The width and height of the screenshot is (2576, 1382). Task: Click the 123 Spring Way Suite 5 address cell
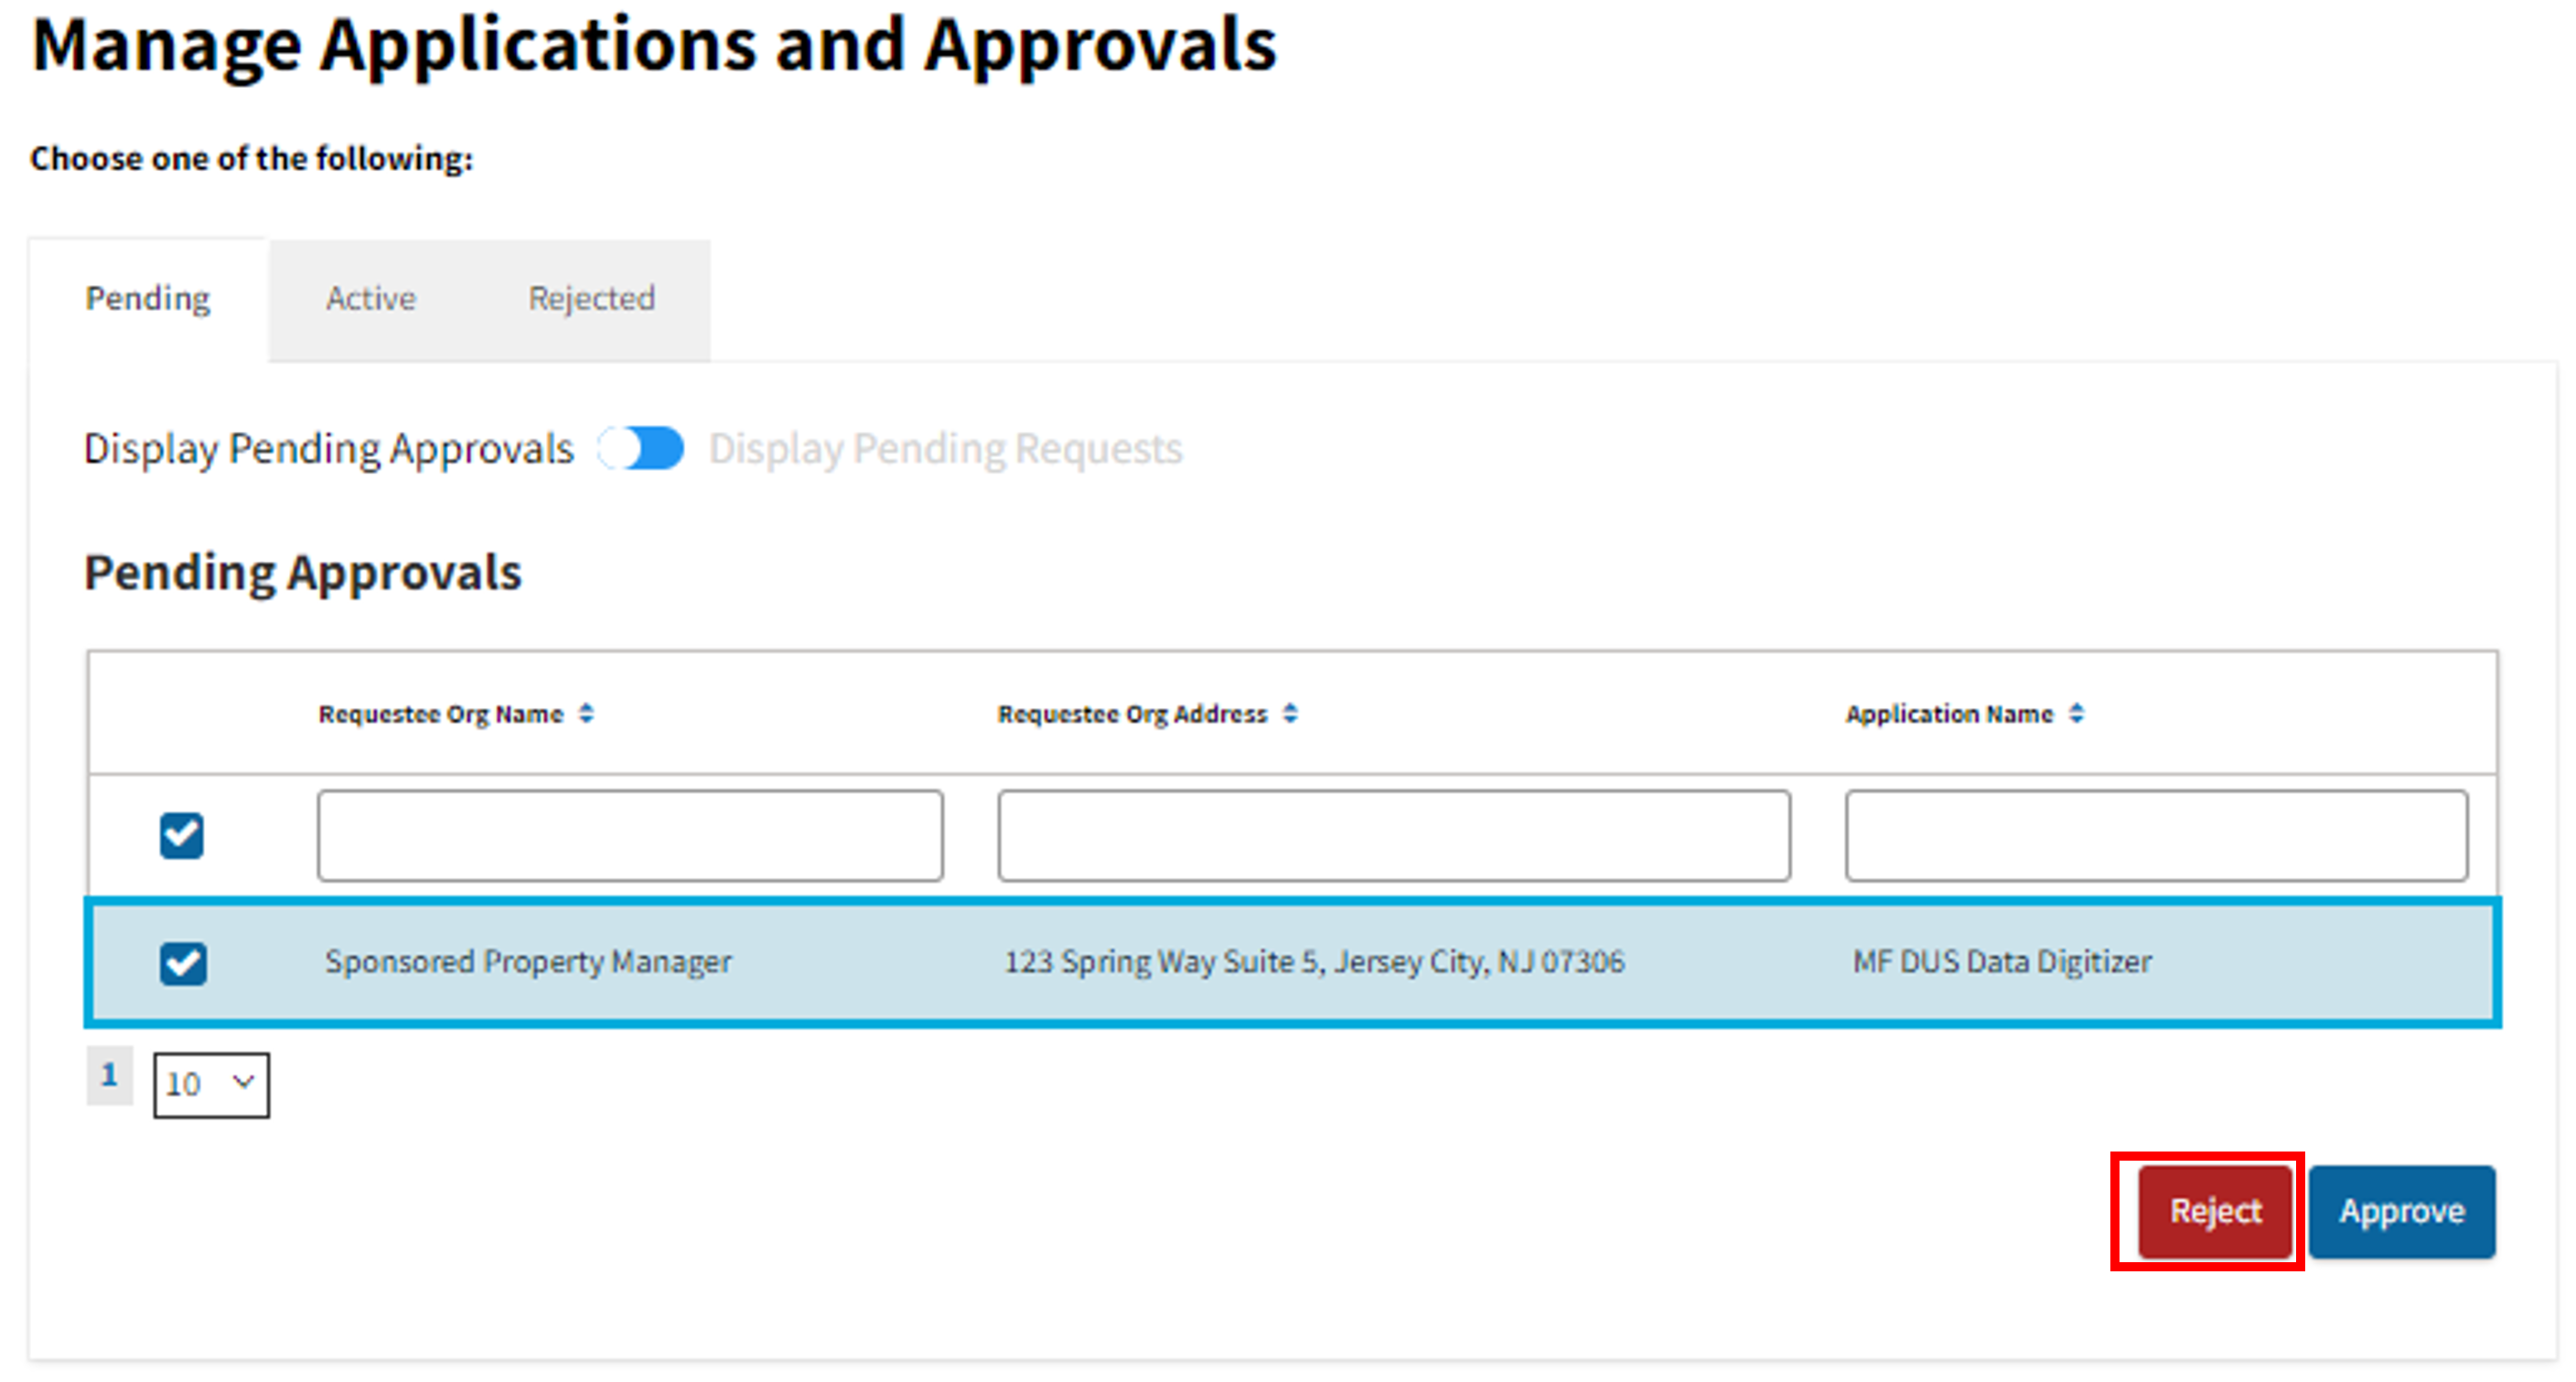(x=1314, y=962)
